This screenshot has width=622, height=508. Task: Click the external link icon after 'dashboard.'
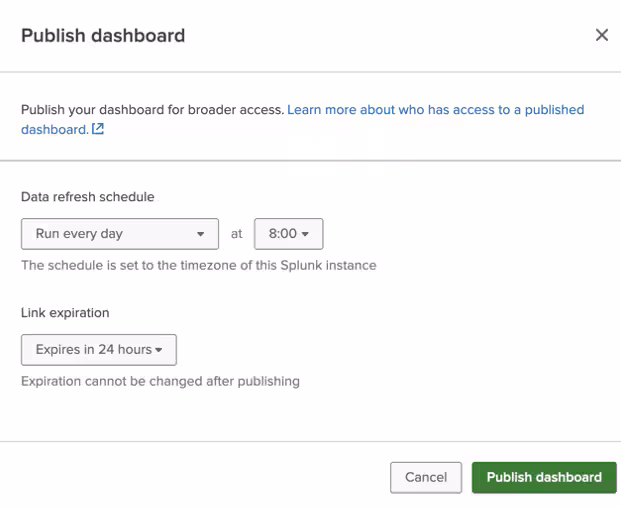pos(98,129)
